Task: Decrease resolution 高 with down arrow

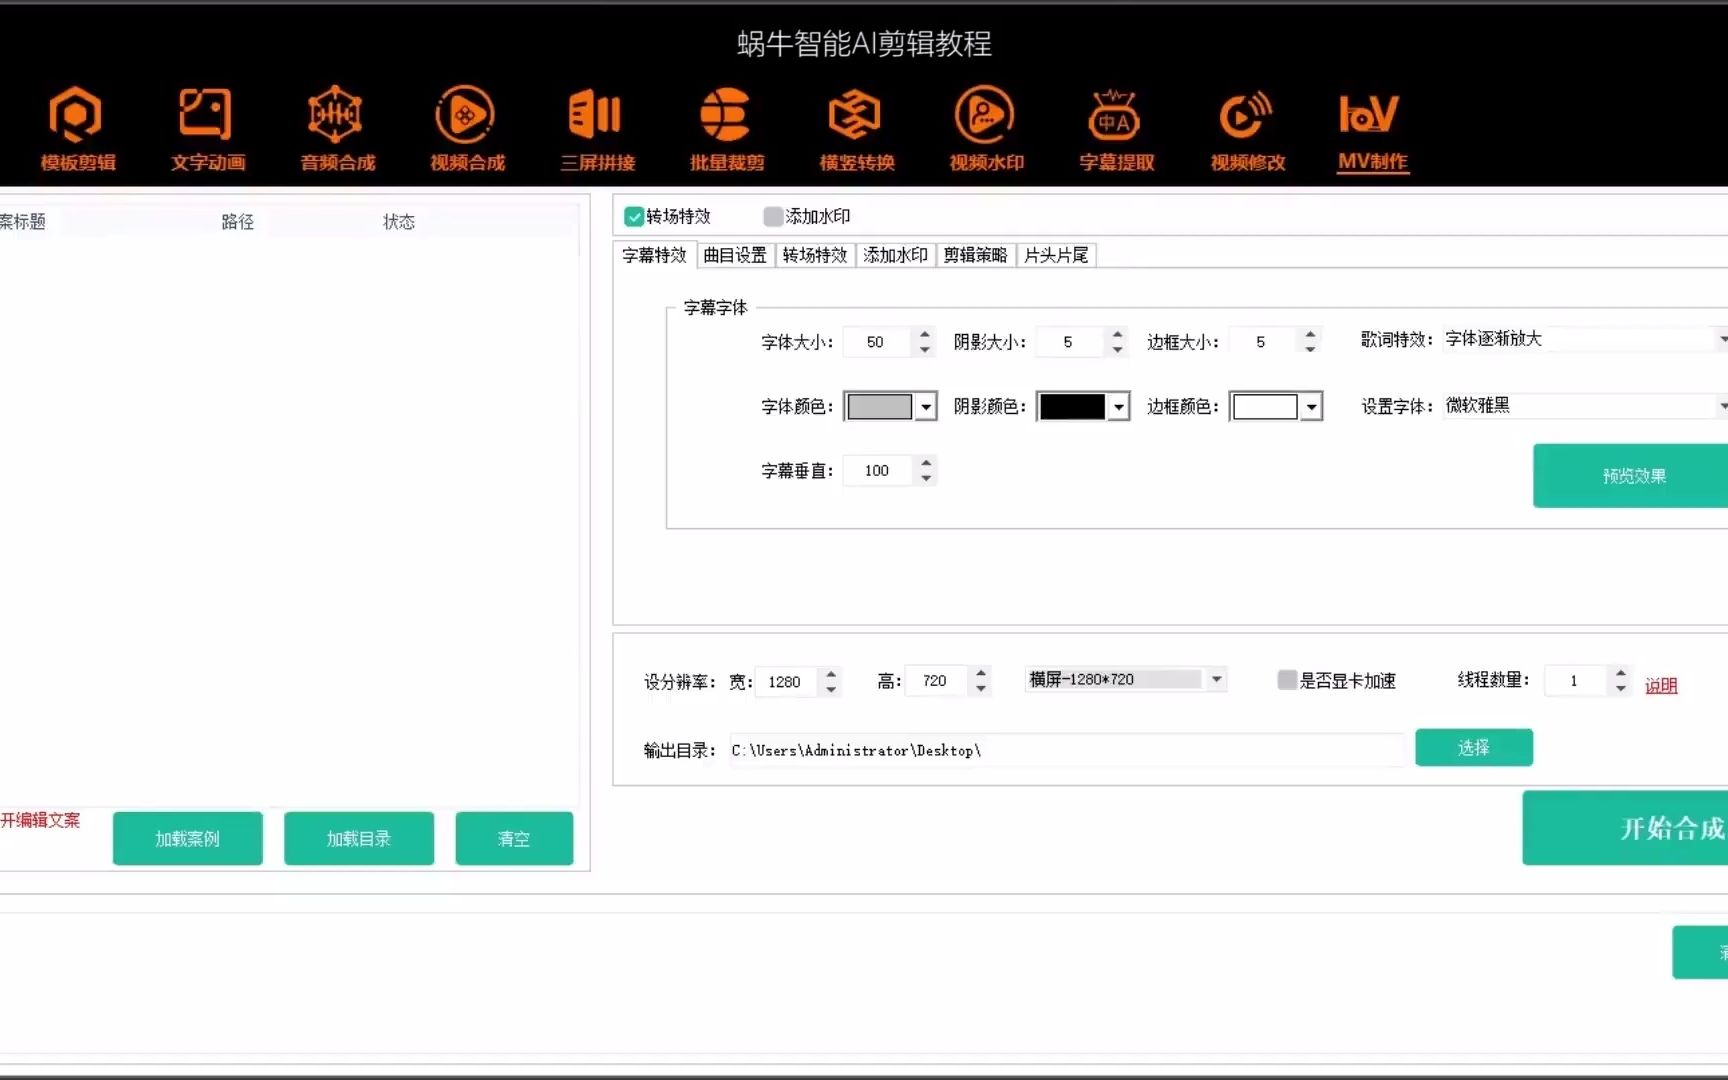Action: pos(981,688)
